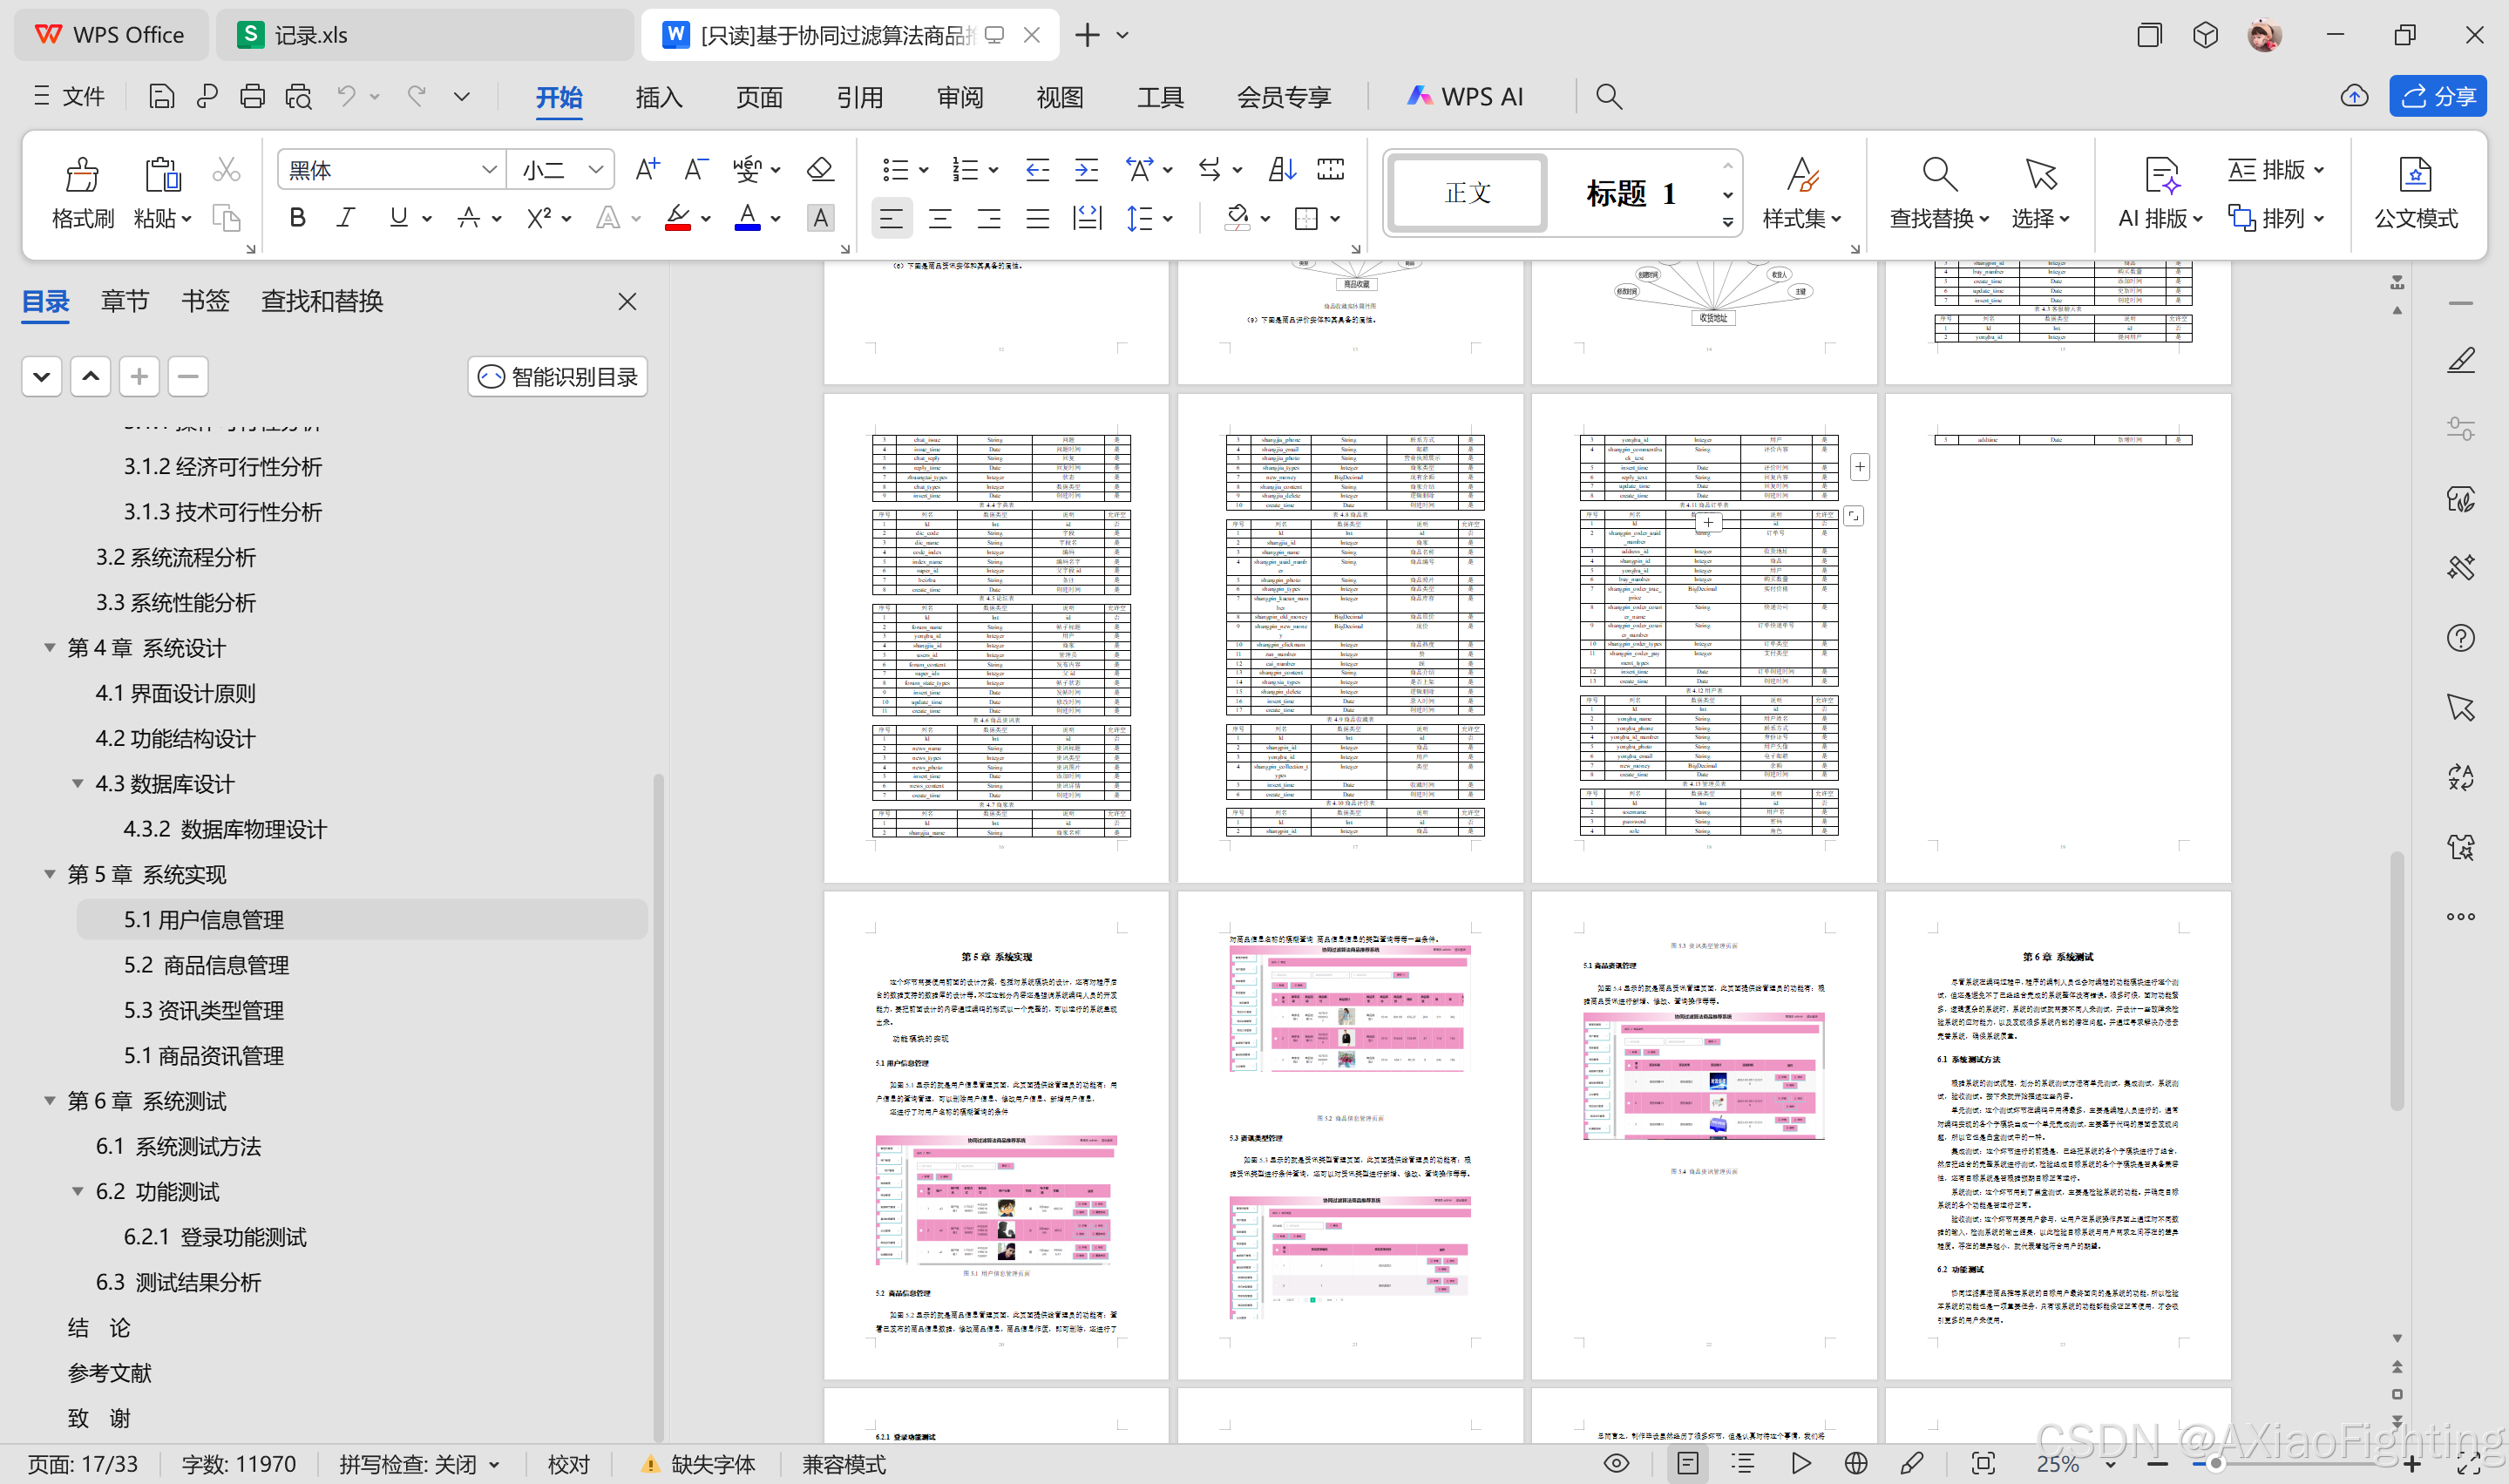Click the Paste (粘贴) clipboard icon
The image size is (2509, 1484).
[x=161, y=175]
